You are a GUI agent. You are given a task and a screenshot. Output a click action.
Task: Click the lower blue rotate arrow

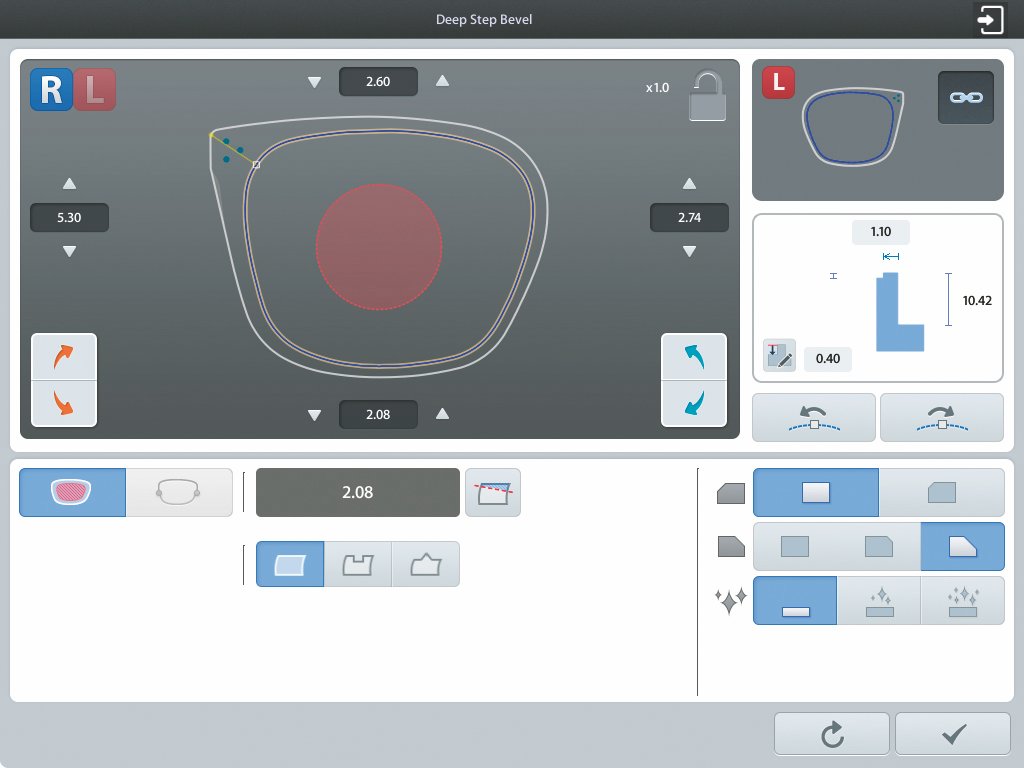point(693,403)
